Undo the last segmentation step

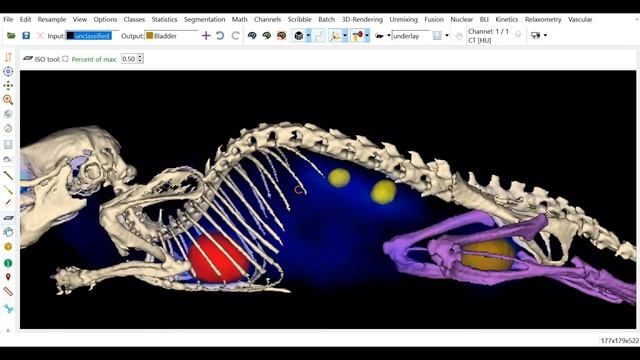tap(220, 36)
